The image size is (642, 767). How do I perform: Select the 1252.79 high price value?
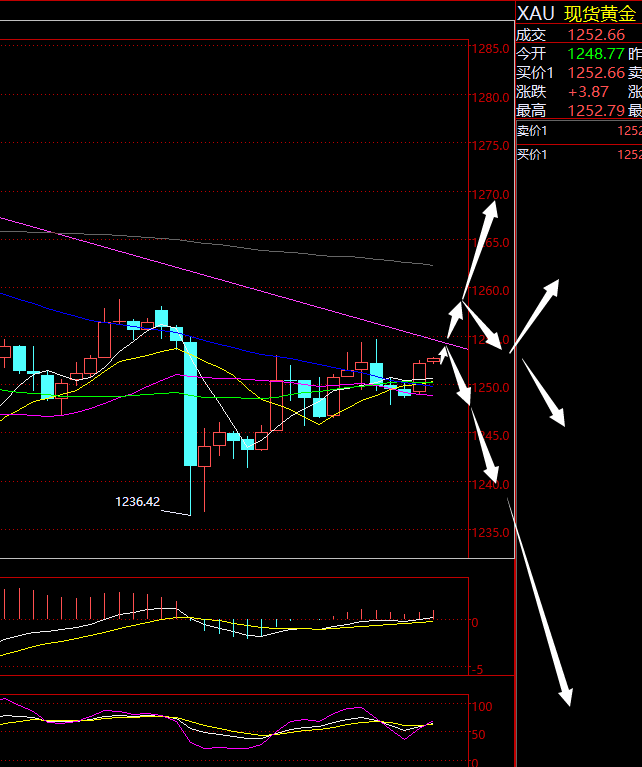[x=596, y=111]
